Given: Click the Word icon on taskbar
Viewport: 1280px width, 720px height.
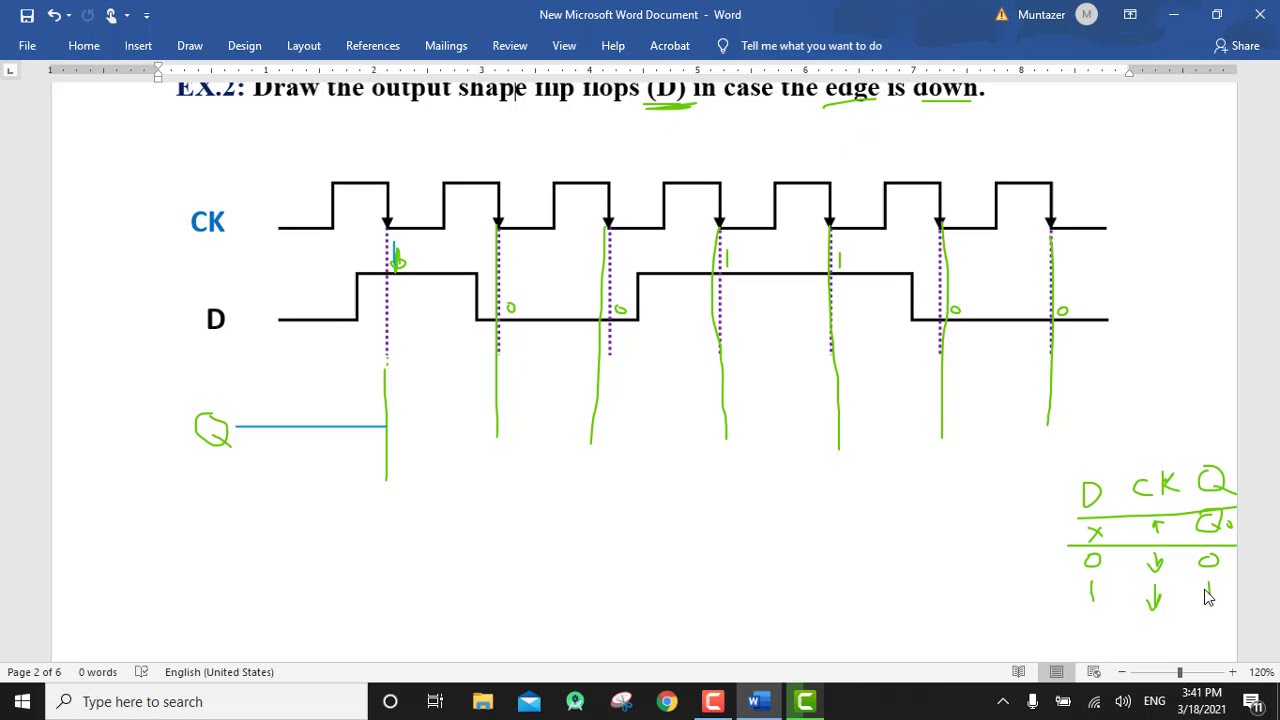Looking at the screenshot, I should click(x=759, y=702).
